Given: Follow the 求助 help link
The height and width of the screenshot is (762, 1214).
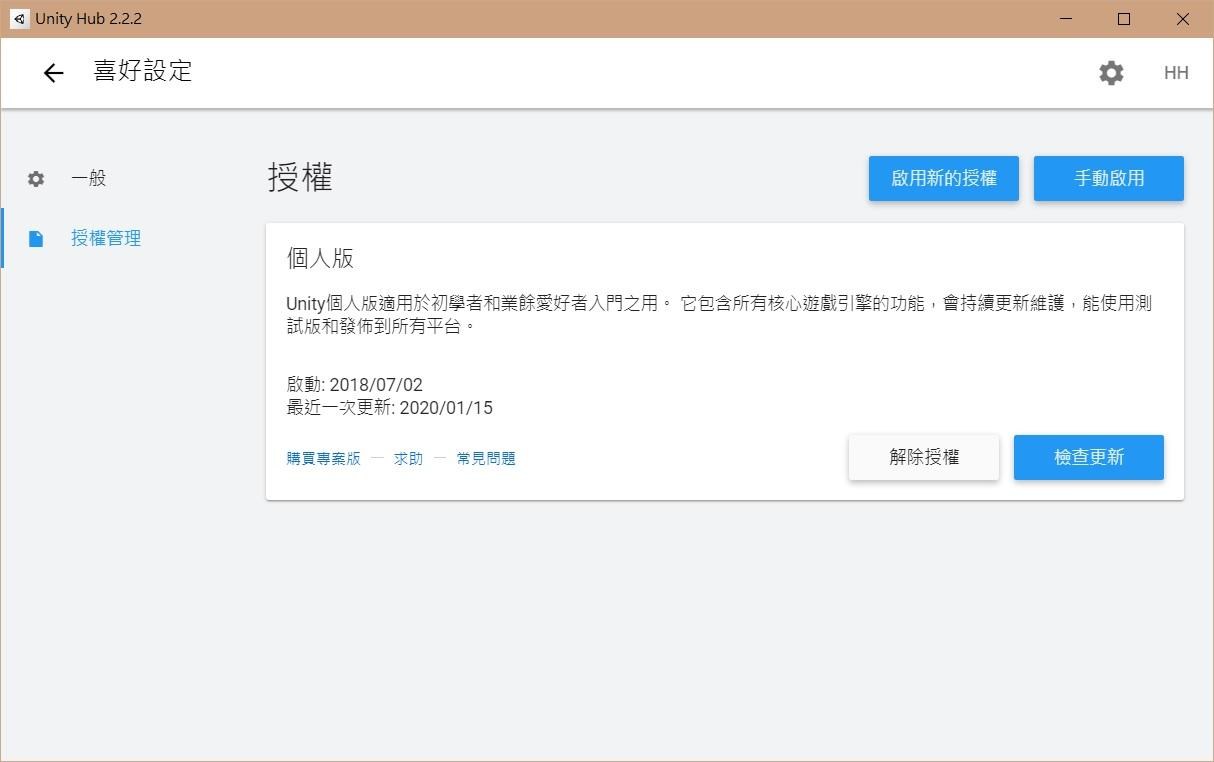Looking at the screenshot, I should pos(408,459).
